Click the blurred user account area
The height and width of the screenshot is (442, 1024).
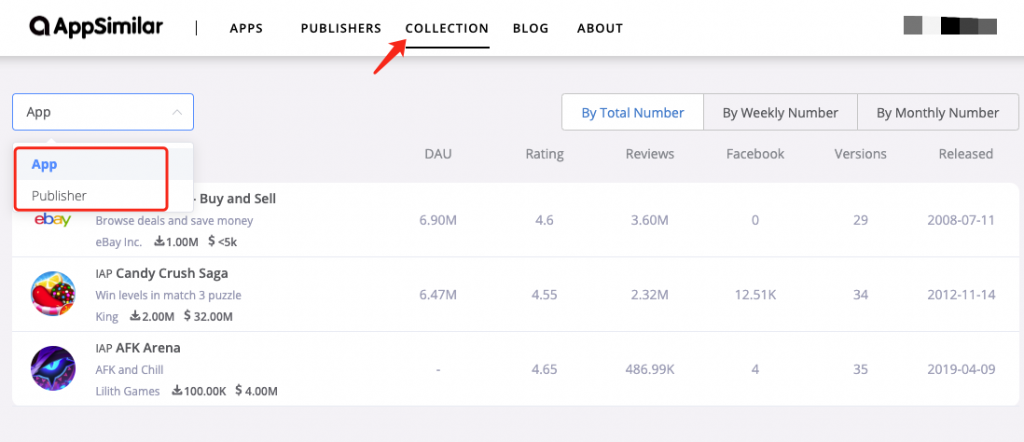coord(950,26)
